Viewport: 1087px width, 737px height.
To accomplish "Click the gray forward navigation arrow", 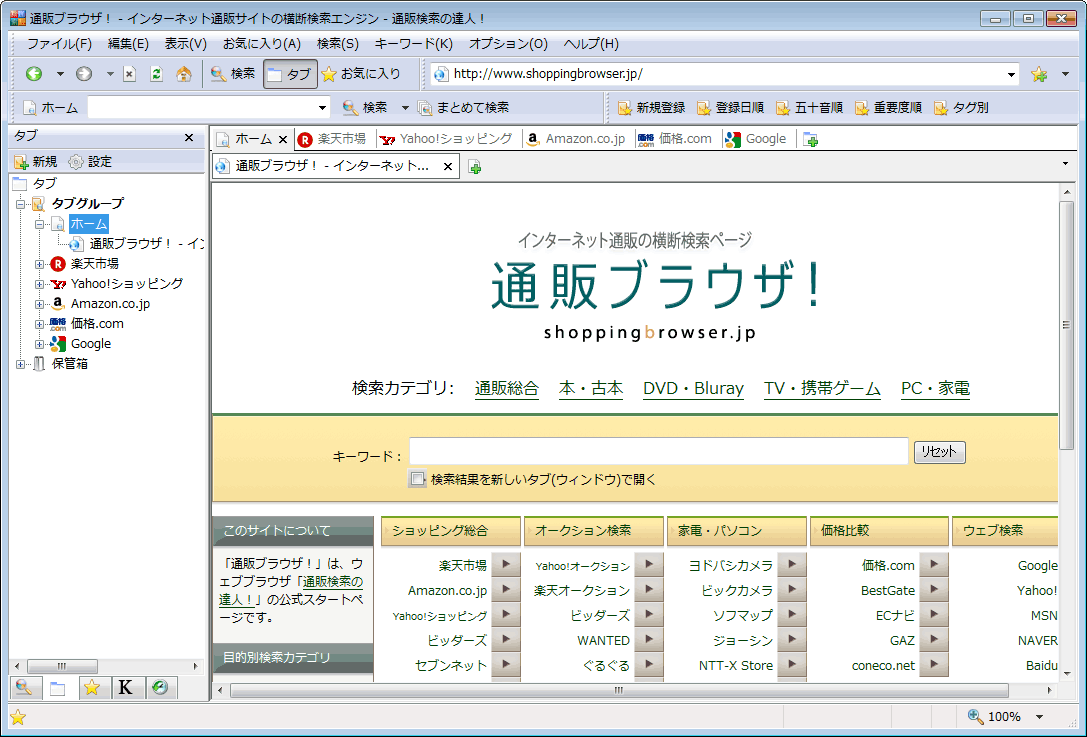I will (84, 73).
